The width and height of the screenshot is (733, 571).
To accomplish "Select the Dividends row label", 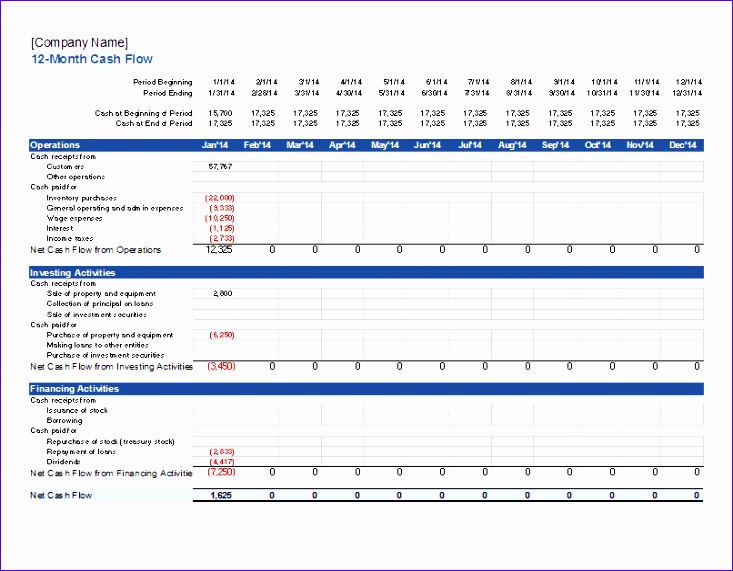I will (x=64, y=462).
